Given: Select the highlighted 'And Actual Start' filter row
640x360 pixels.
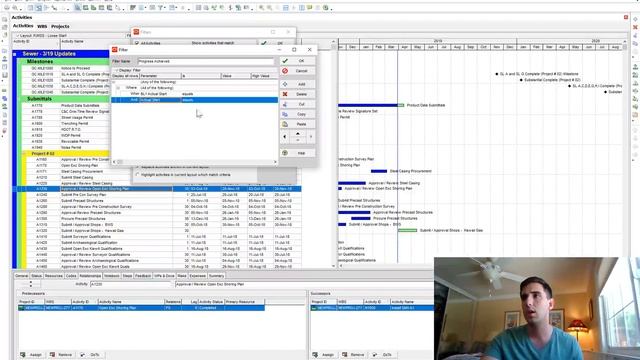Looking at the screenshot, I should (x=195, y=100).
